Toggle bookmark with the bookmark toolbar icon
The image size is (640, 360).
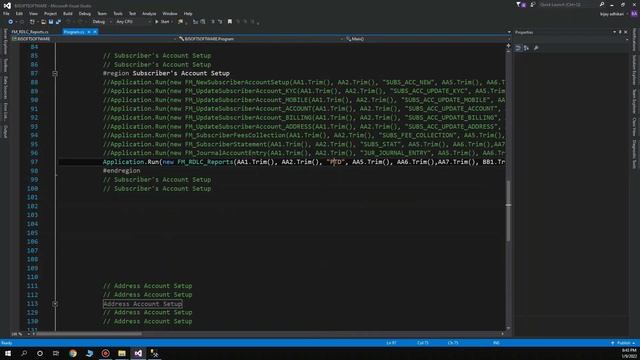[230, 22]
